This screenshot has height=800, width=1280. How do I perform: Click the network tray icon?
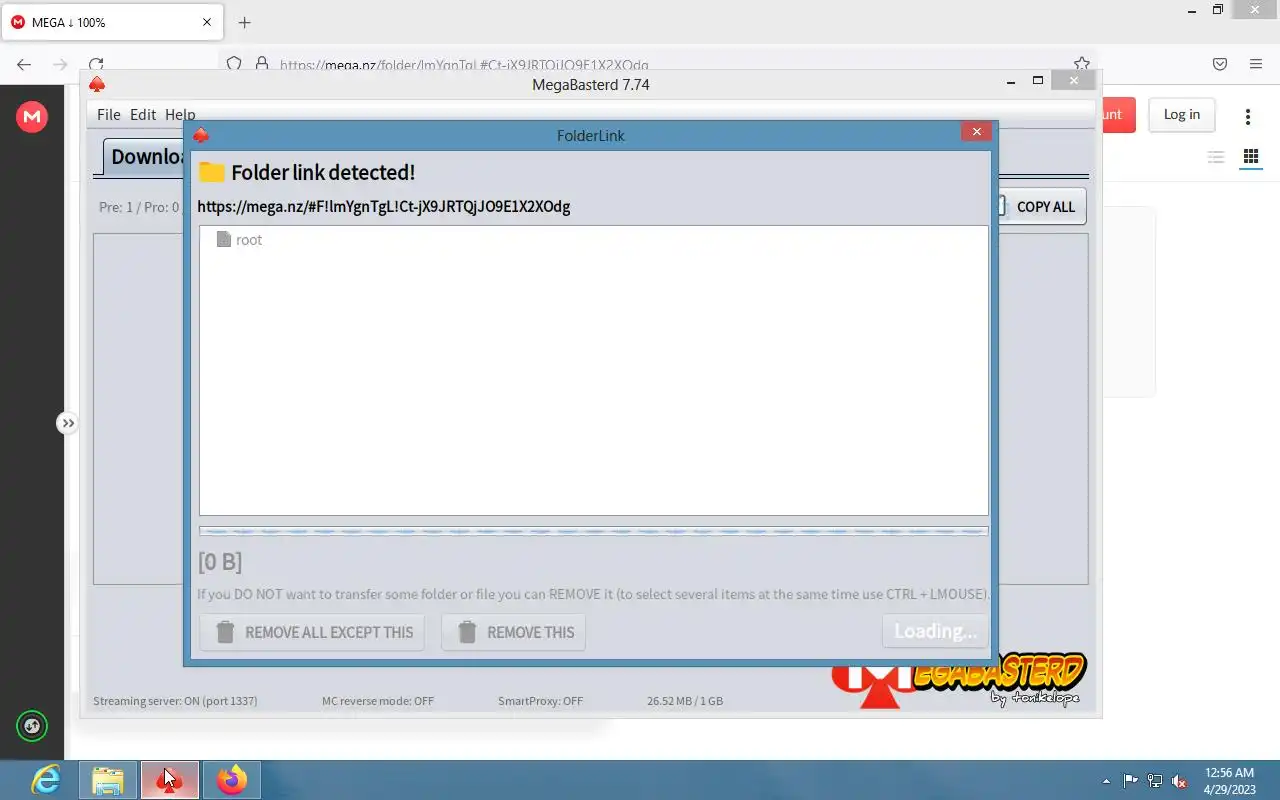tap(1155, 781)
